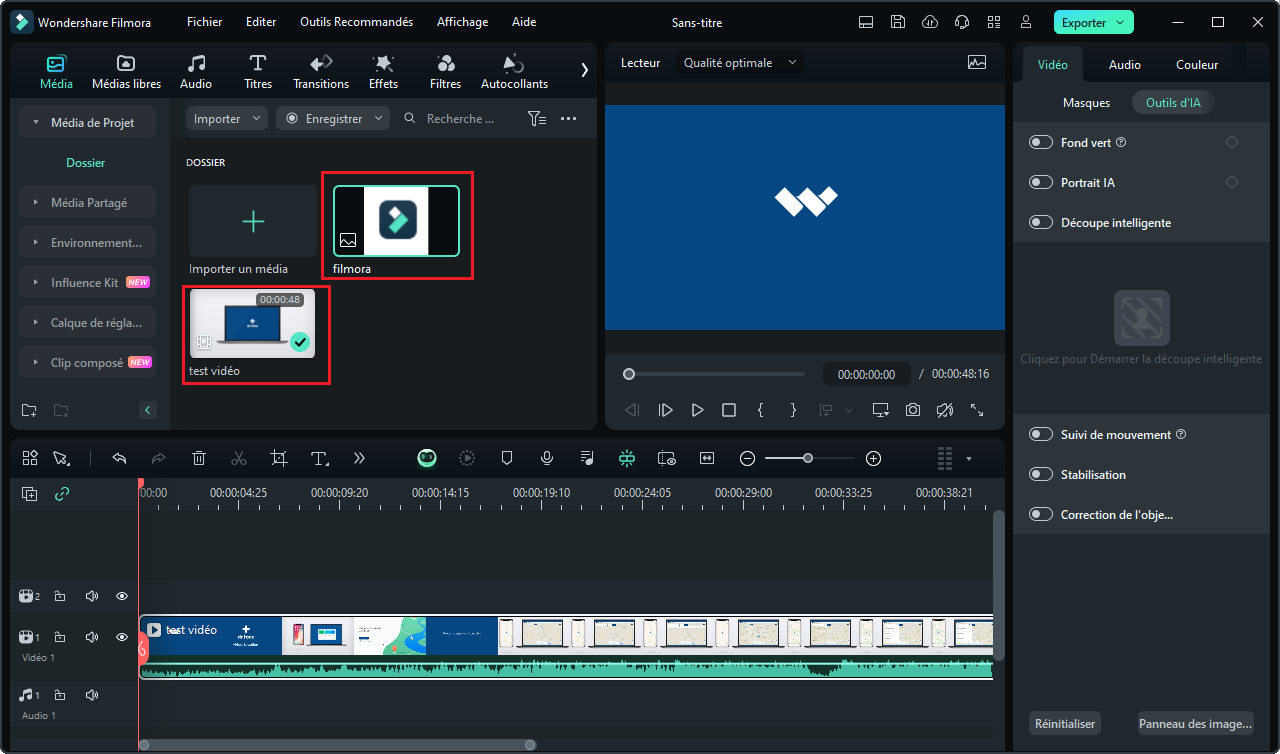Show more tabs with right chevron arrow
Image resolution: width=1280 pixels, height=754 pixels.
585,69
